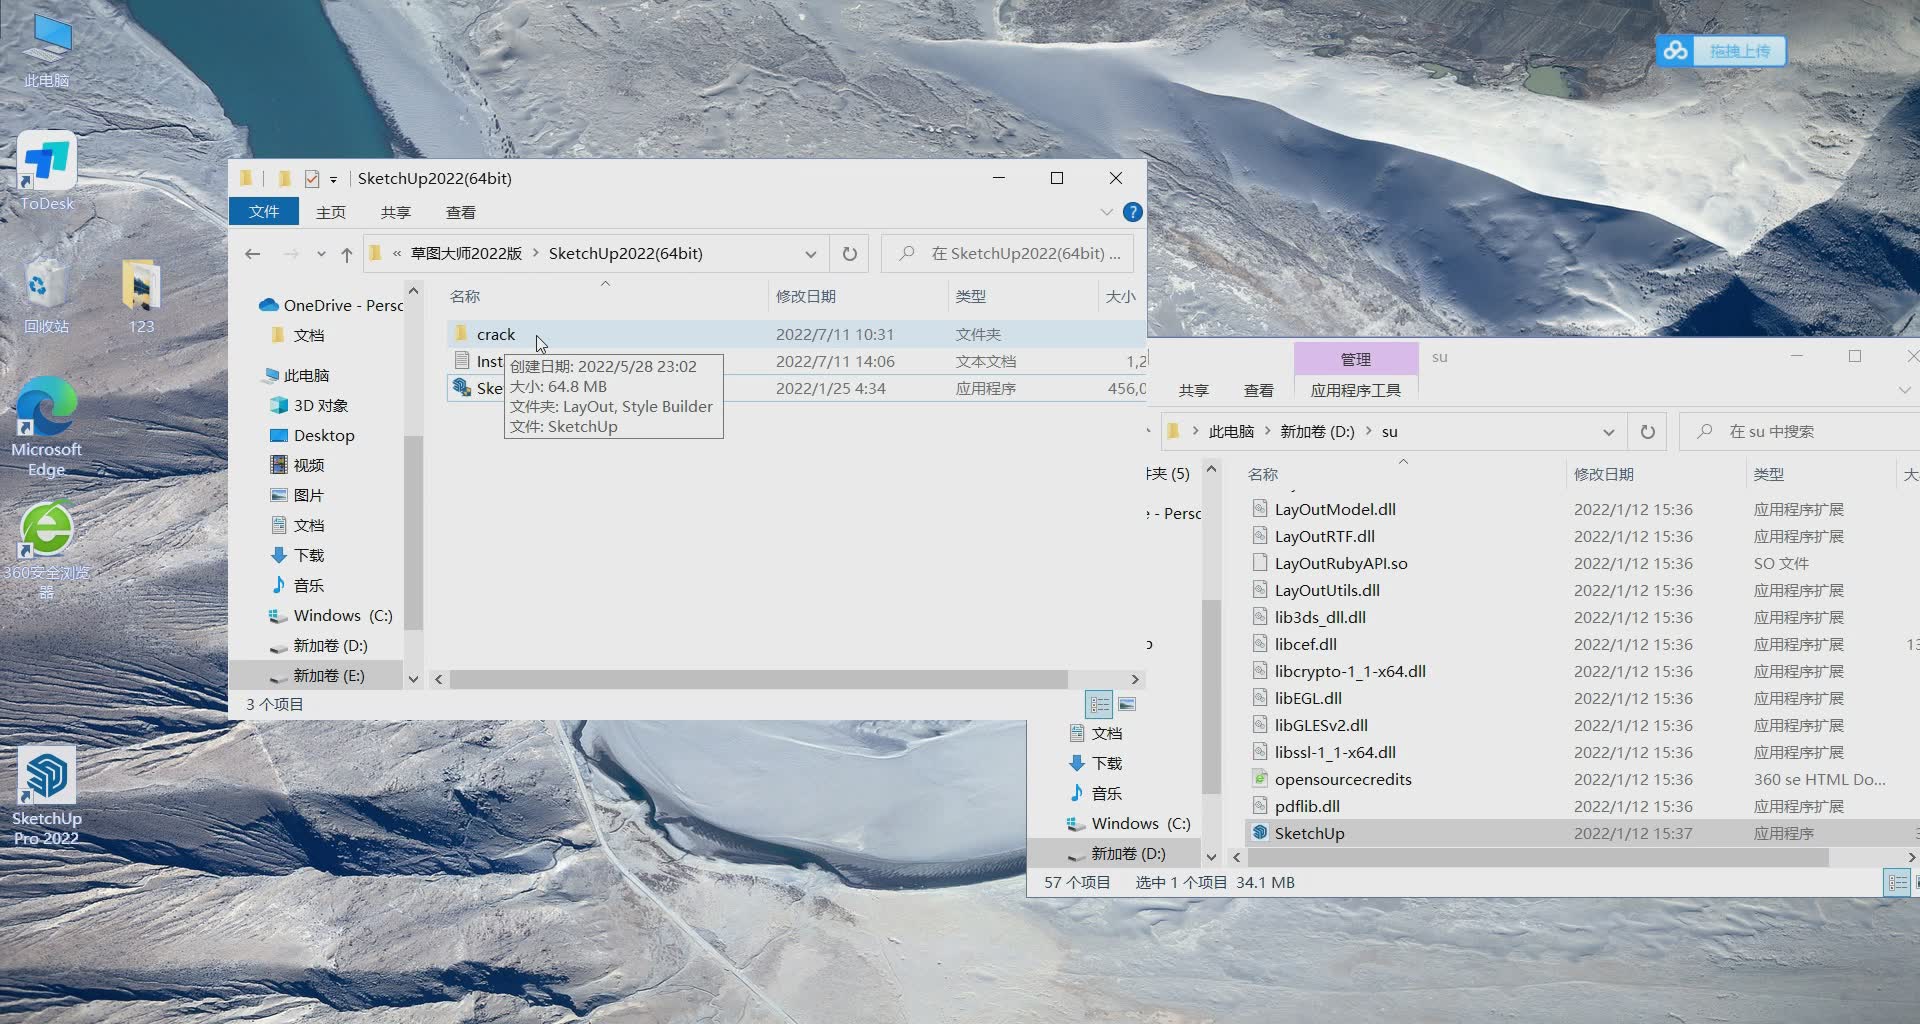Click 新加卷 (D:) in su breadcrumb path
This screenshot has width=1920, height=1024.
point(1317,432)
